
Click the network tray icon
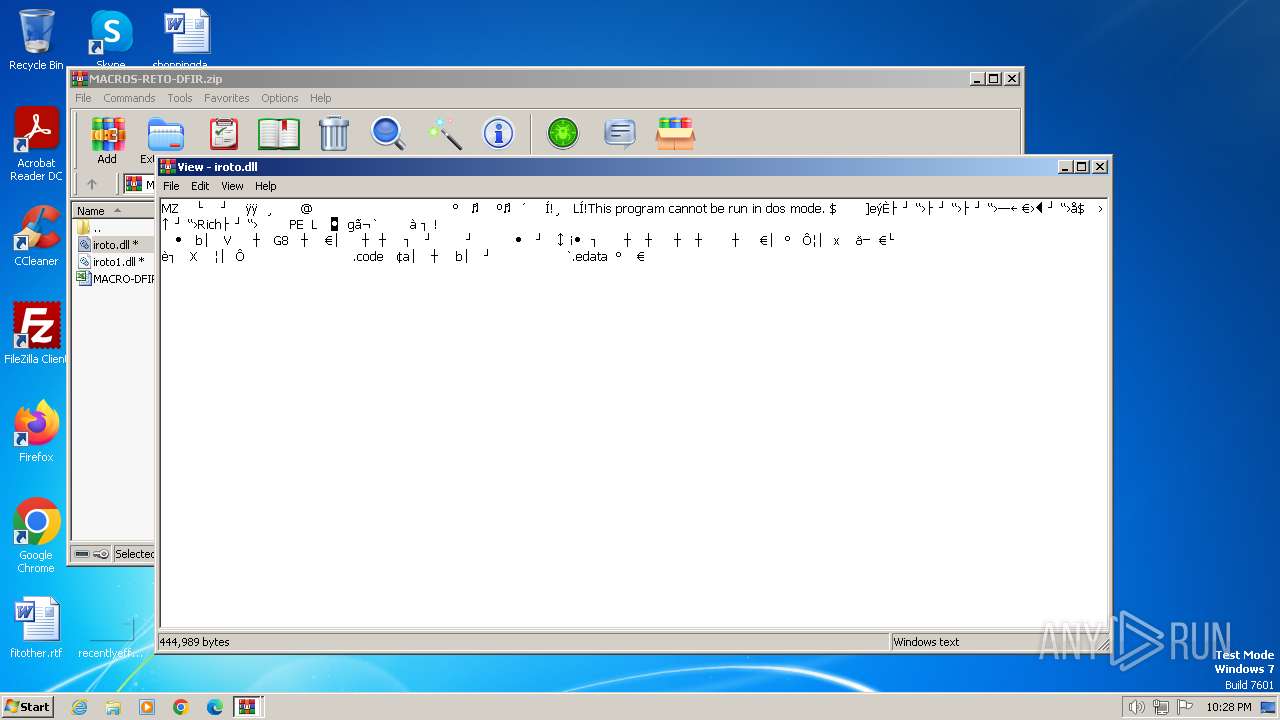pyautogui.click(x=1161, y=707)
